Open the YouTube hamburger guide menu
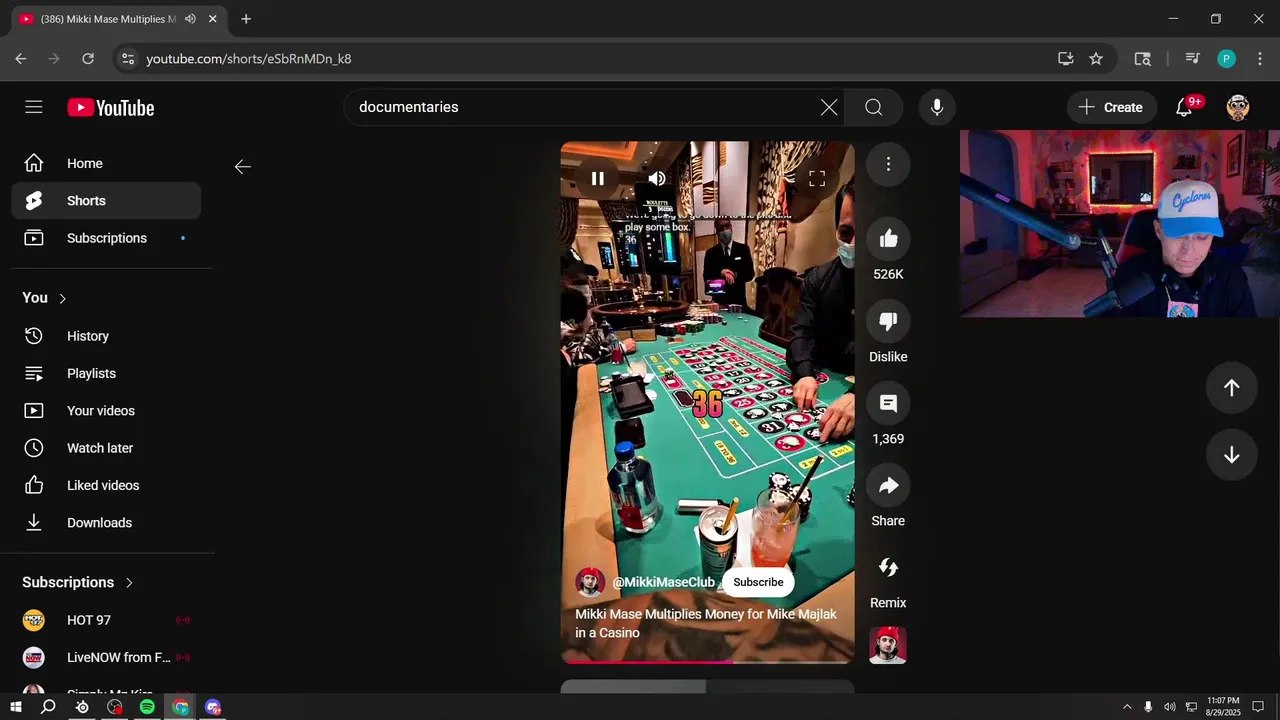 click(34, 107)
